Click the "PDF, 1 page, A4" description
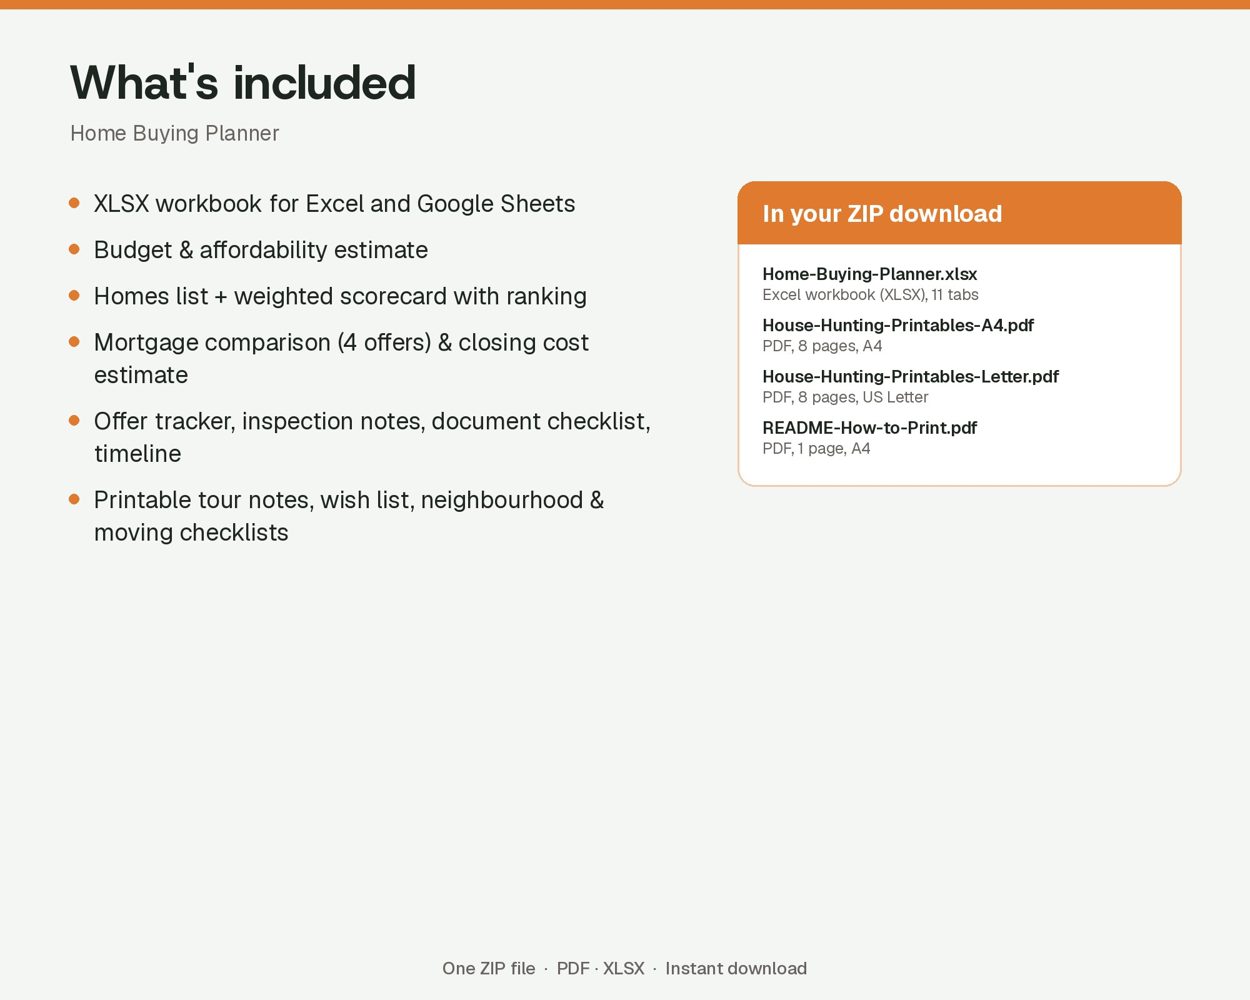 [816, 448]
